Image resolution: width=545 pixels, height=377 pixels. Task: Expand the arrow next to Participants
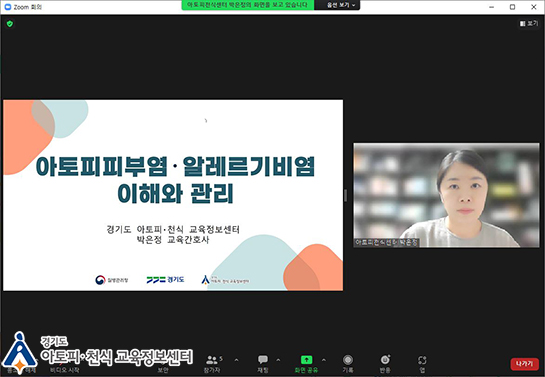click(x=236, y=360)
